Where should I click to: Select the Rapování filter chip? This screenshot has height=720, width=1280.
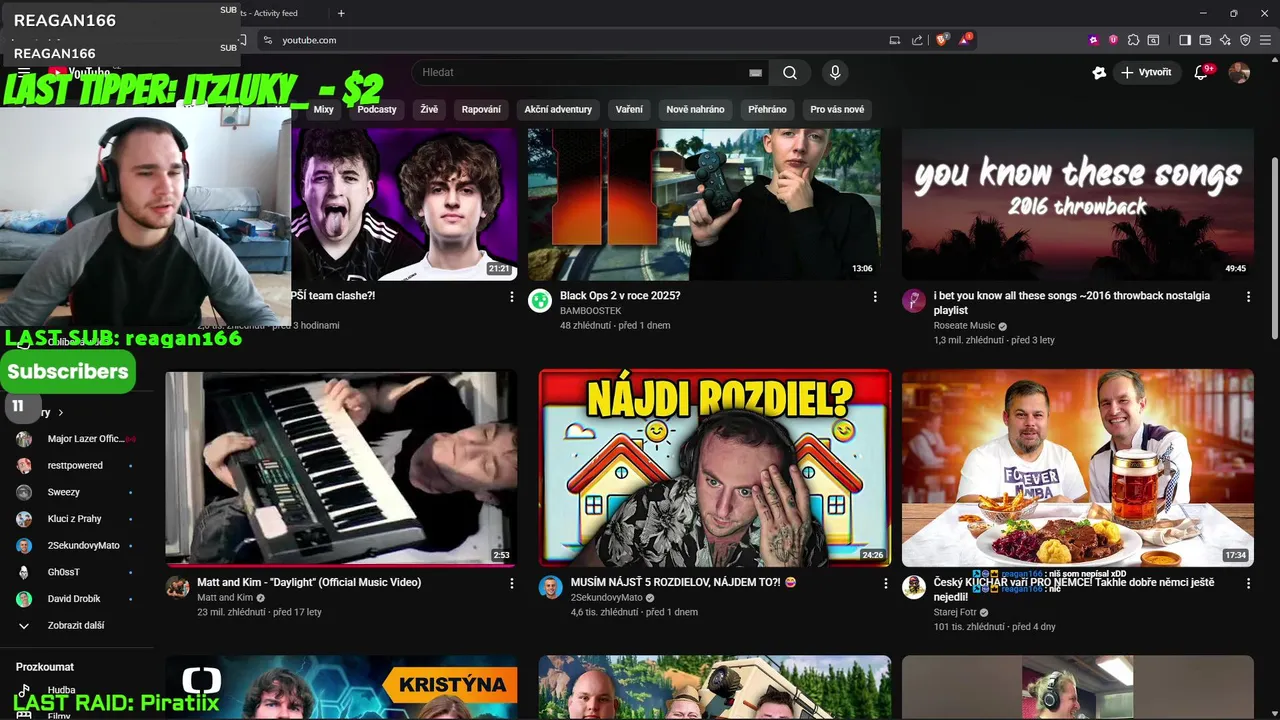point(481,109)
